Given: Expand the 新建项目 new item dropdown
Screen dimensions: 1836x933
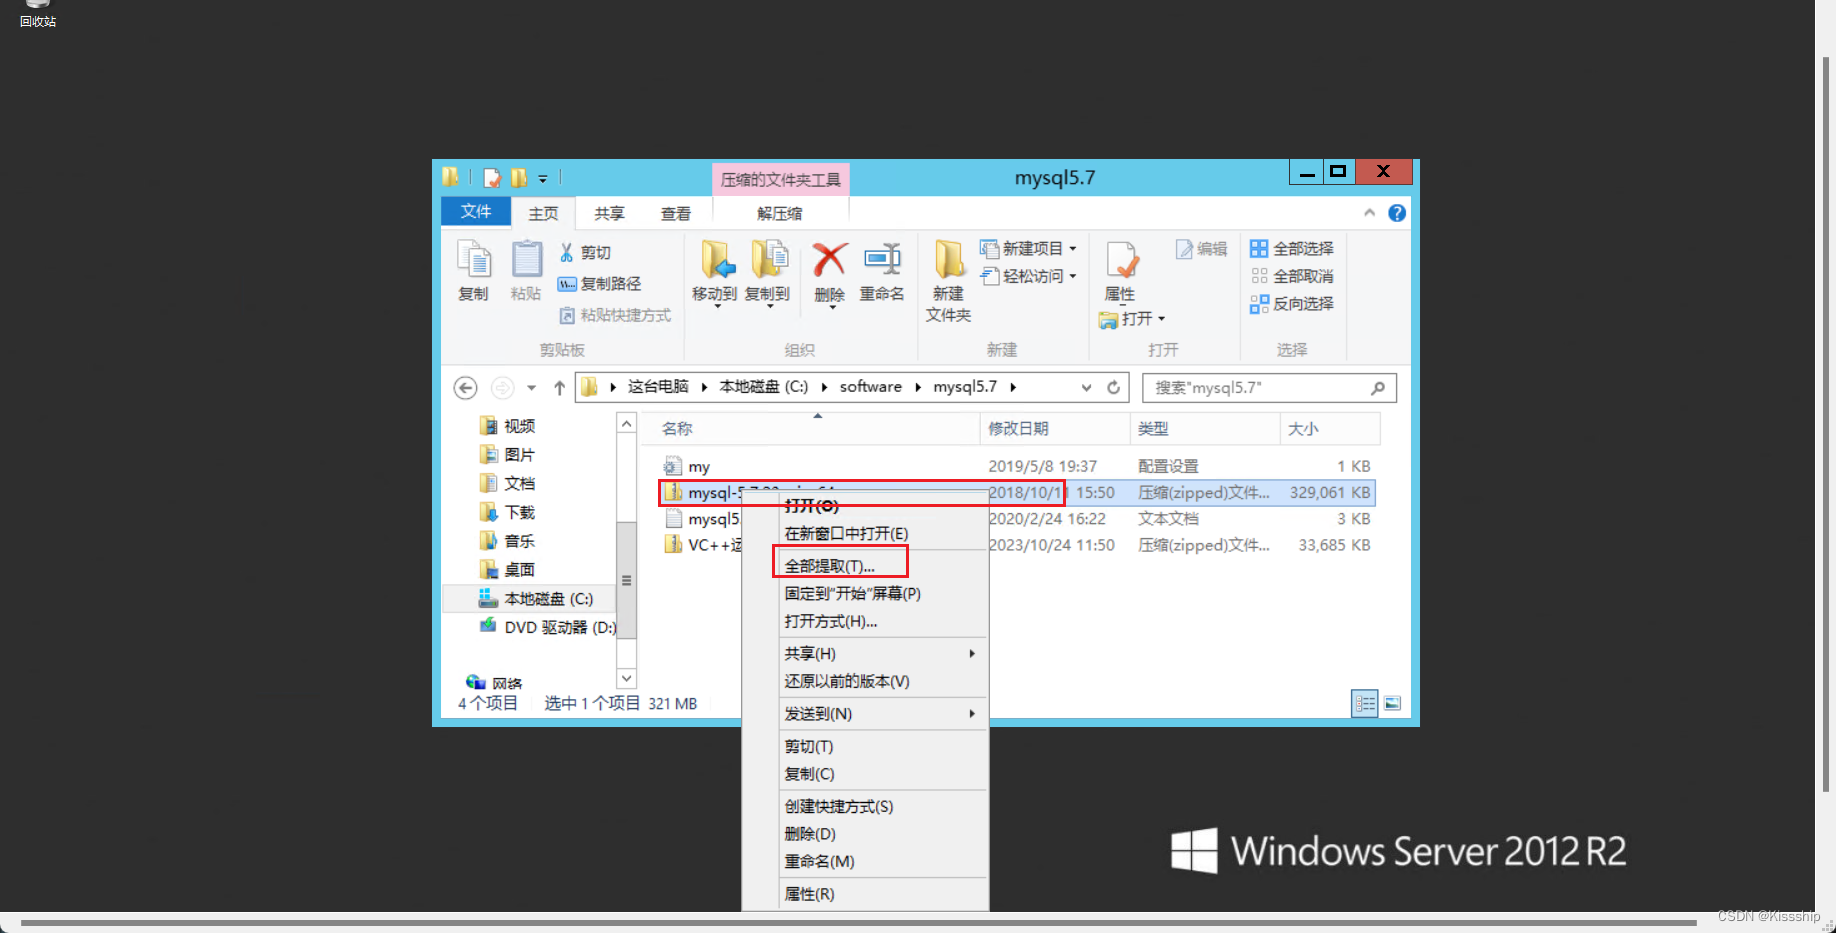Looking at the screenshot, I should coord(1073,249).
